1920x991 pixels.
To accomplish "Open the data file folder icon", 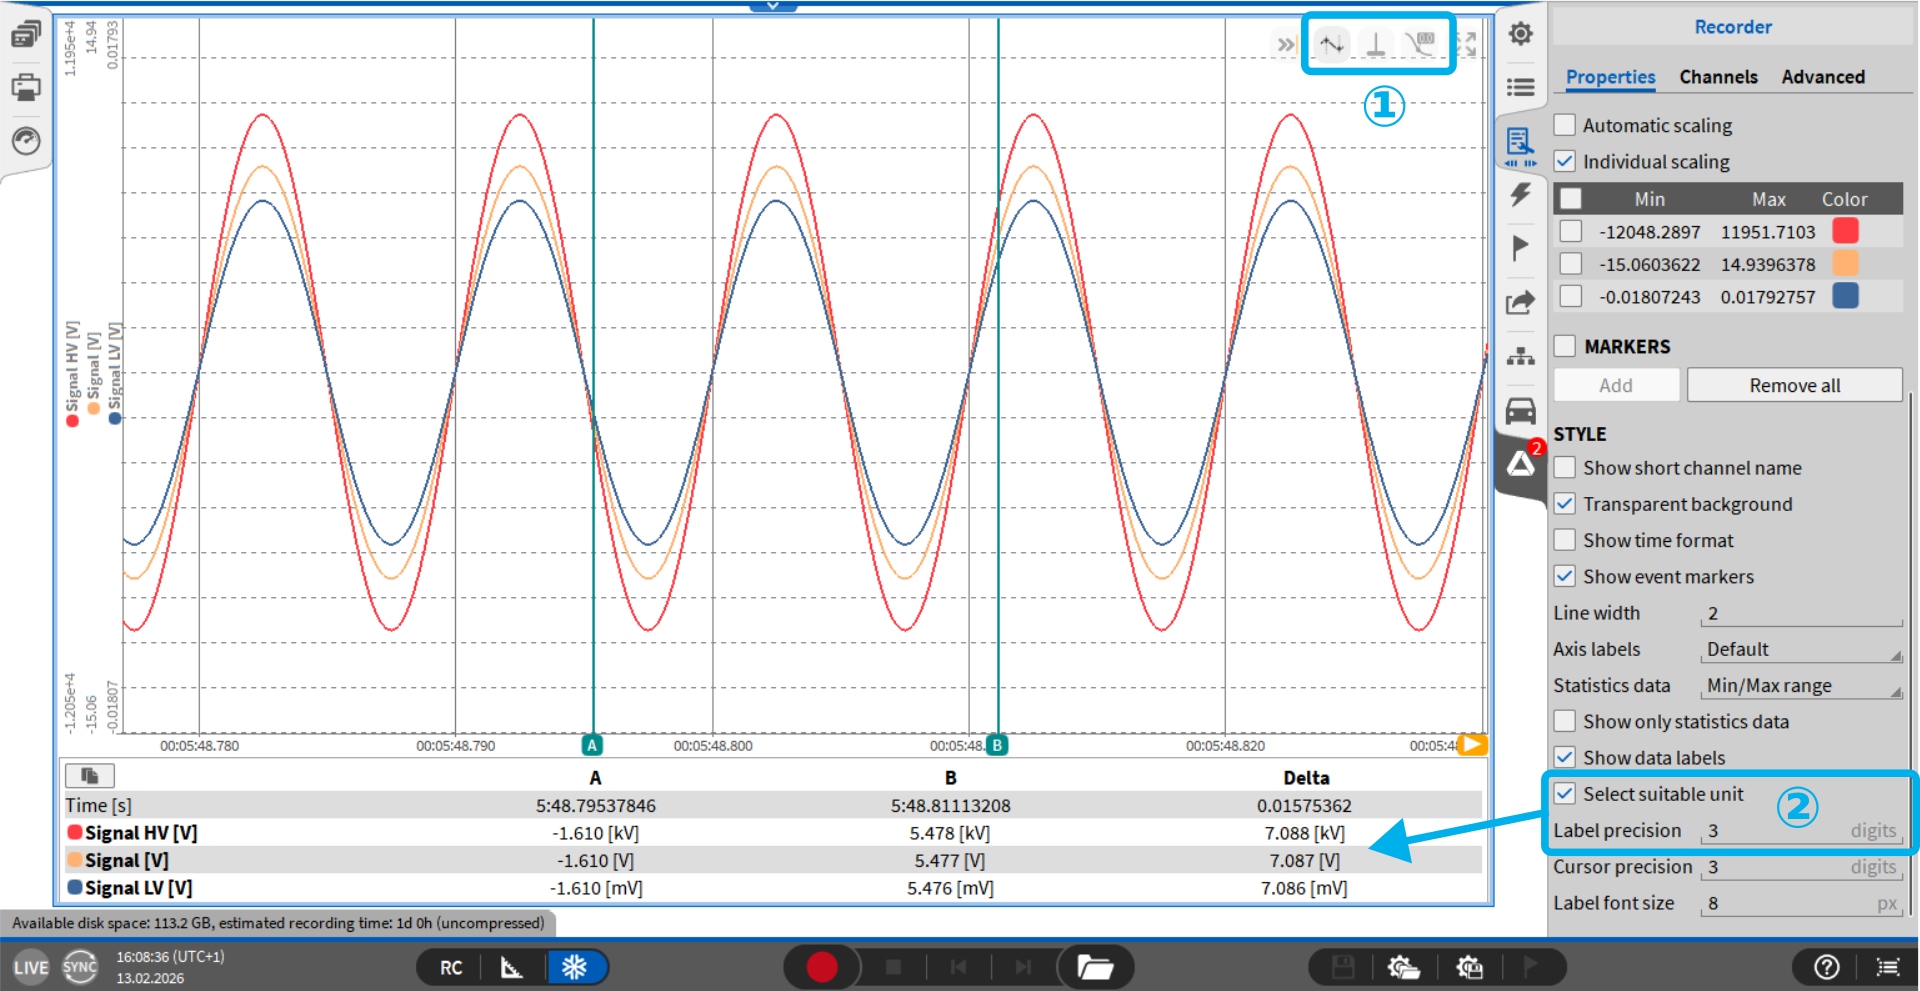I will pyautogui.click(x=1095, y=967).
